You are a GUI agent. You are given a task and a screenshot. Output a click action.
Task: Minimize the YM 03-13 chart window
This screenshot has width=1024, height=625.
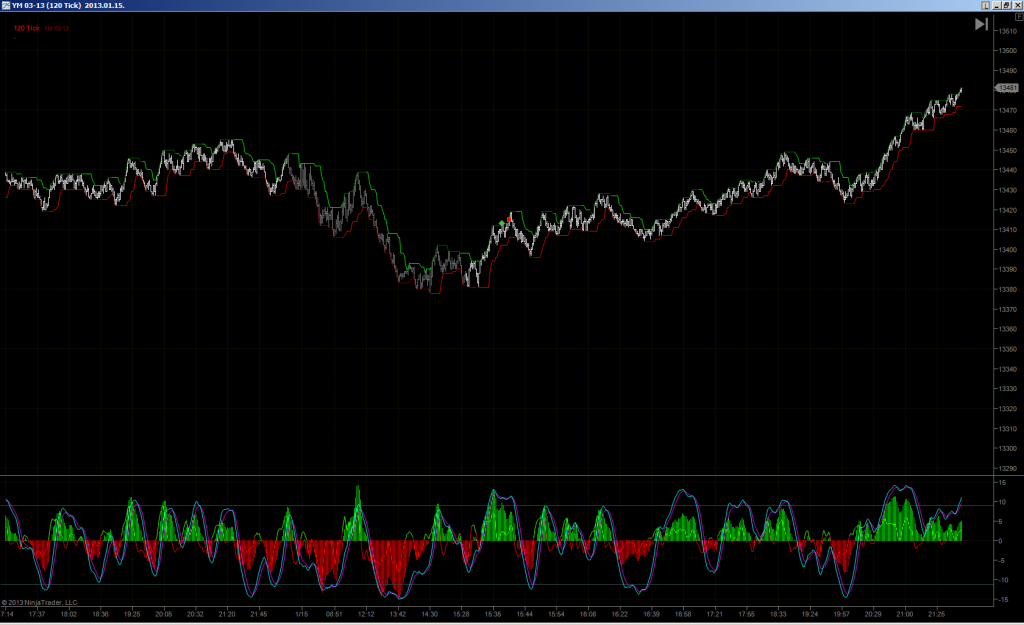[997, 5]
